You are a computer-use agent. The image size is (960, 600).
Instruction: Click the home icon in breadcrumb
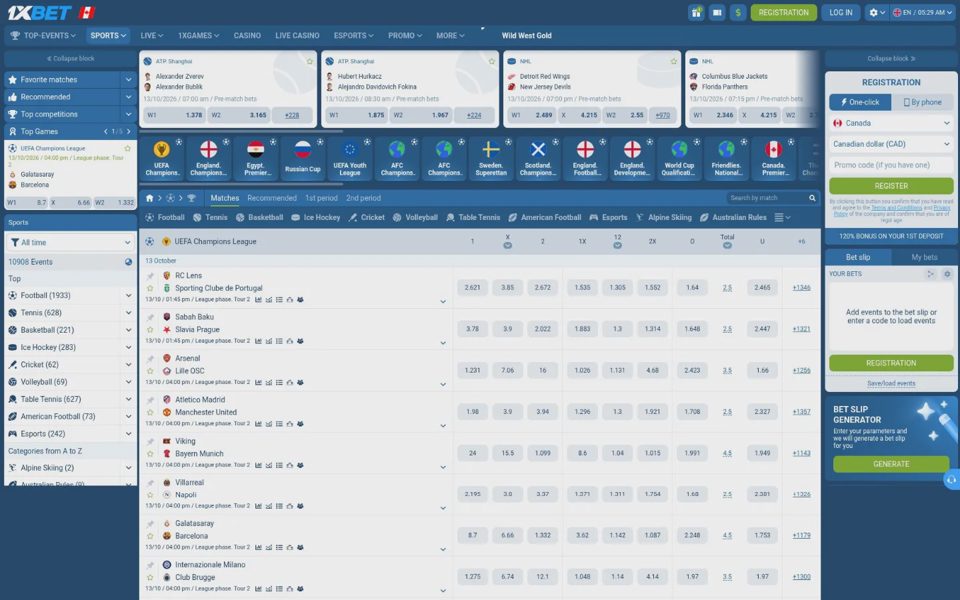coord(149,198)
